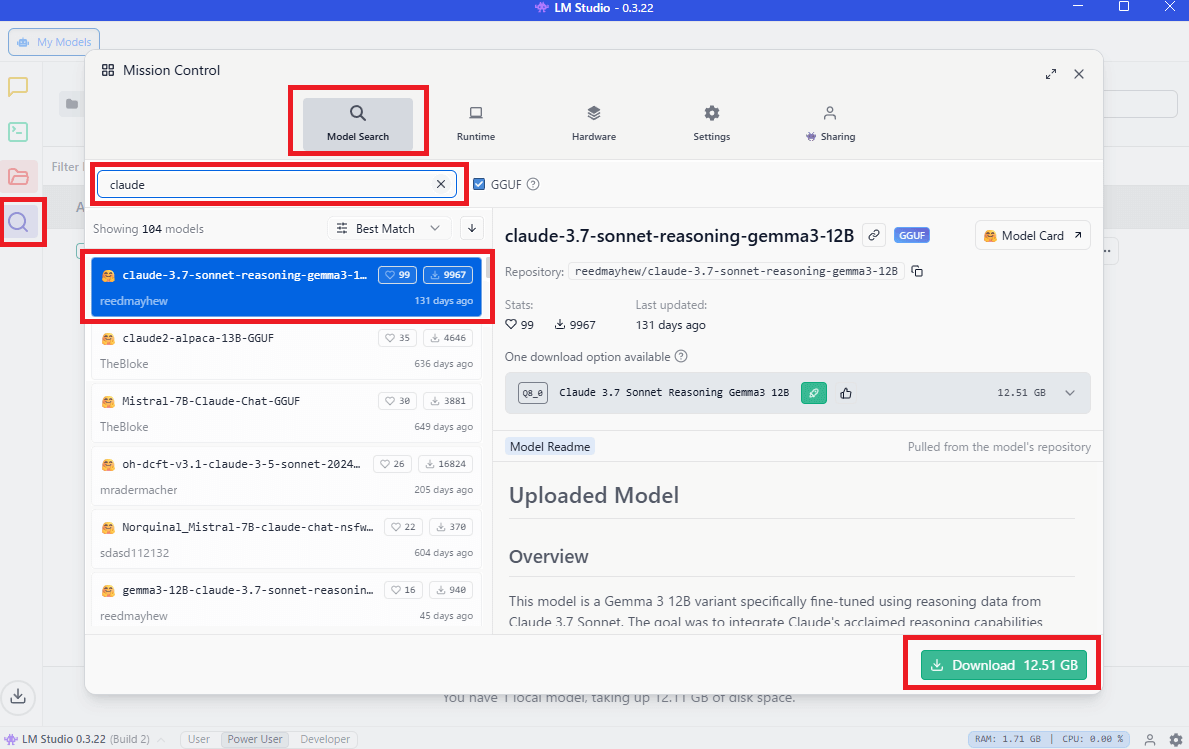Select the Norquinal_Mistral-7B-claude-chat model
1189x749 pixels.
point(286,538)
